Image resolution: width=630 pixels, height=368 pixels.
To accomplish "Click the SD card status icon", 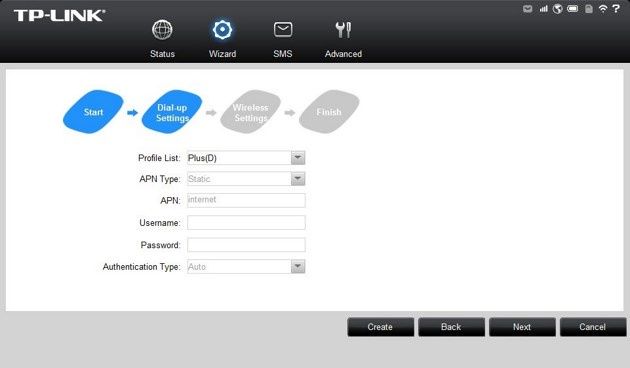I will coord(589,9).
